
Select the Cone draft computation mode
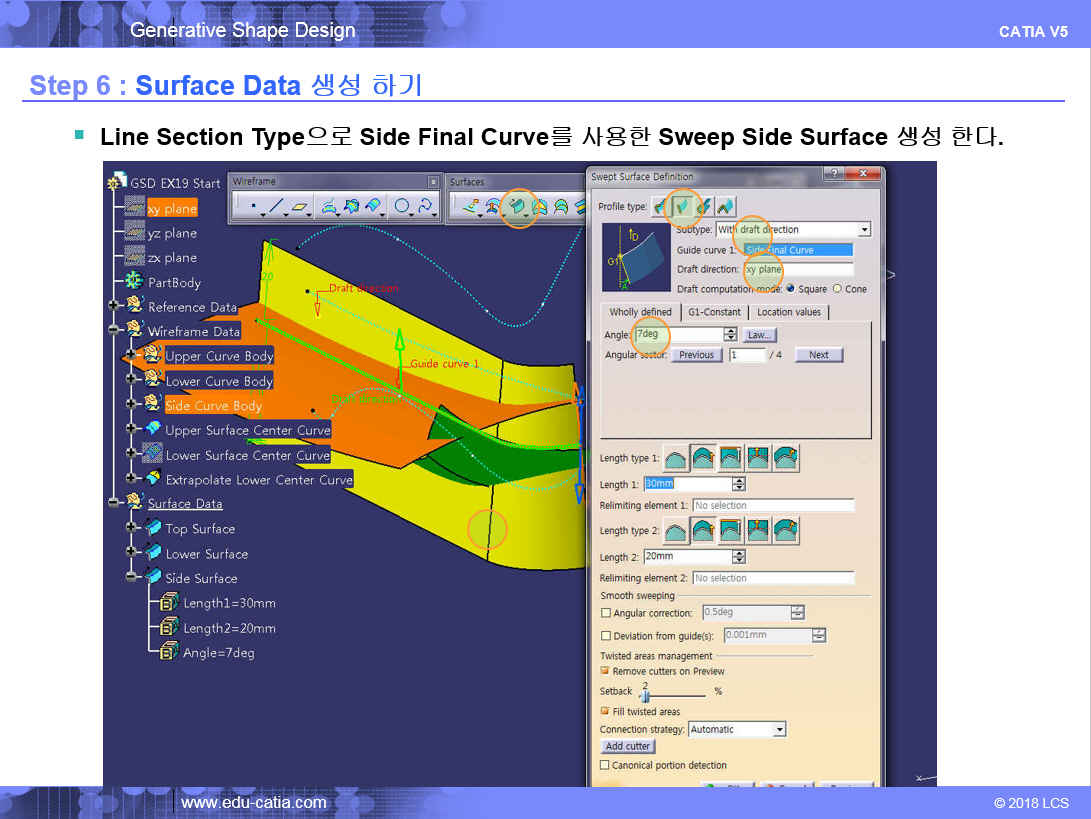coord(838,289)
